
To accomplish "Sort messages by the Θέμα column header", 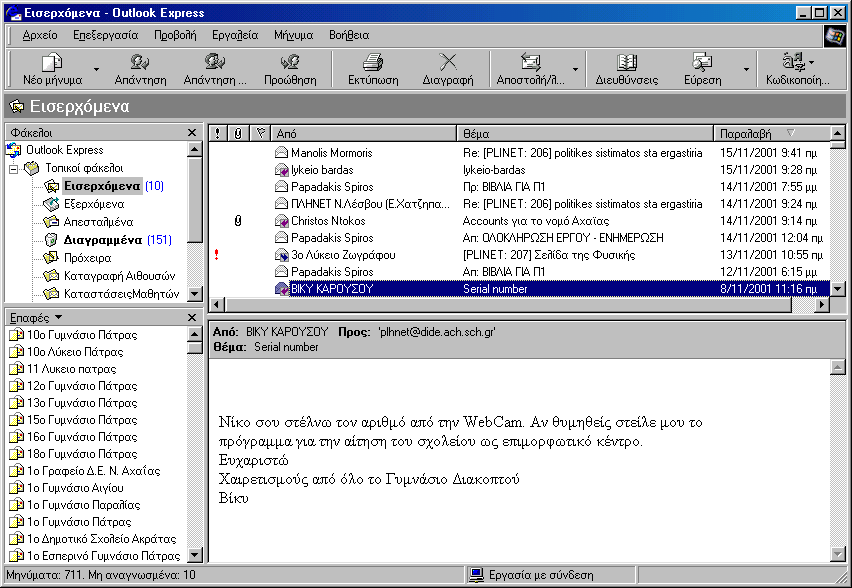I will pos(585,133).
